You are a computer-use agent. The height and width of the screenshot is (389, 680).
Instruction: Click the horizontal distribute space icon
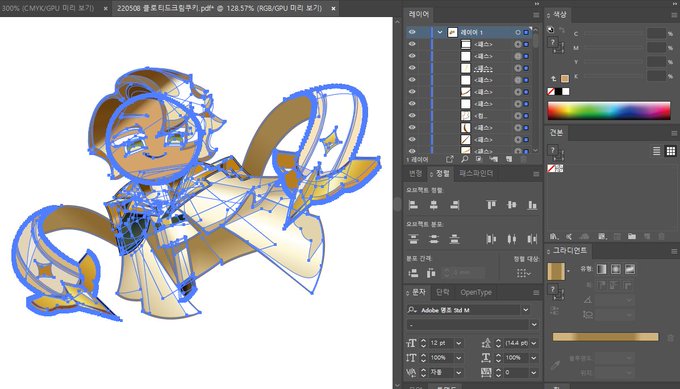coord(431,273)
